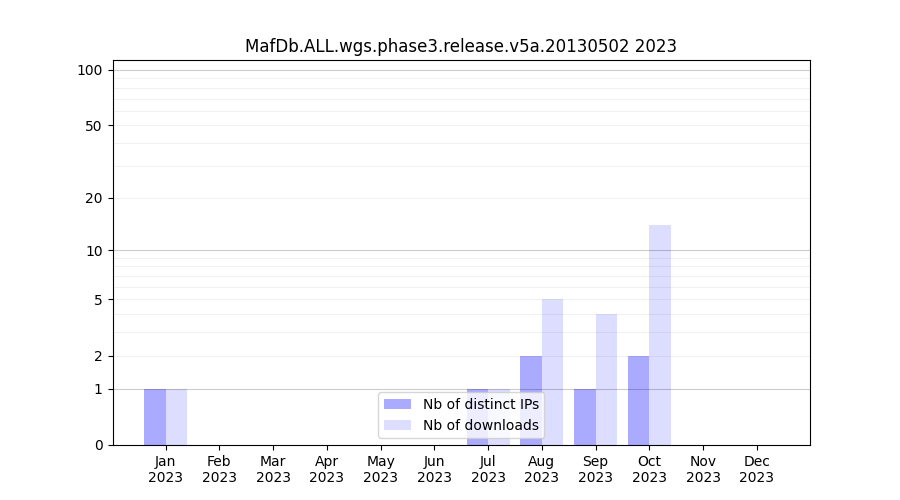Click the September distinct IPs bar

point(584,416)
